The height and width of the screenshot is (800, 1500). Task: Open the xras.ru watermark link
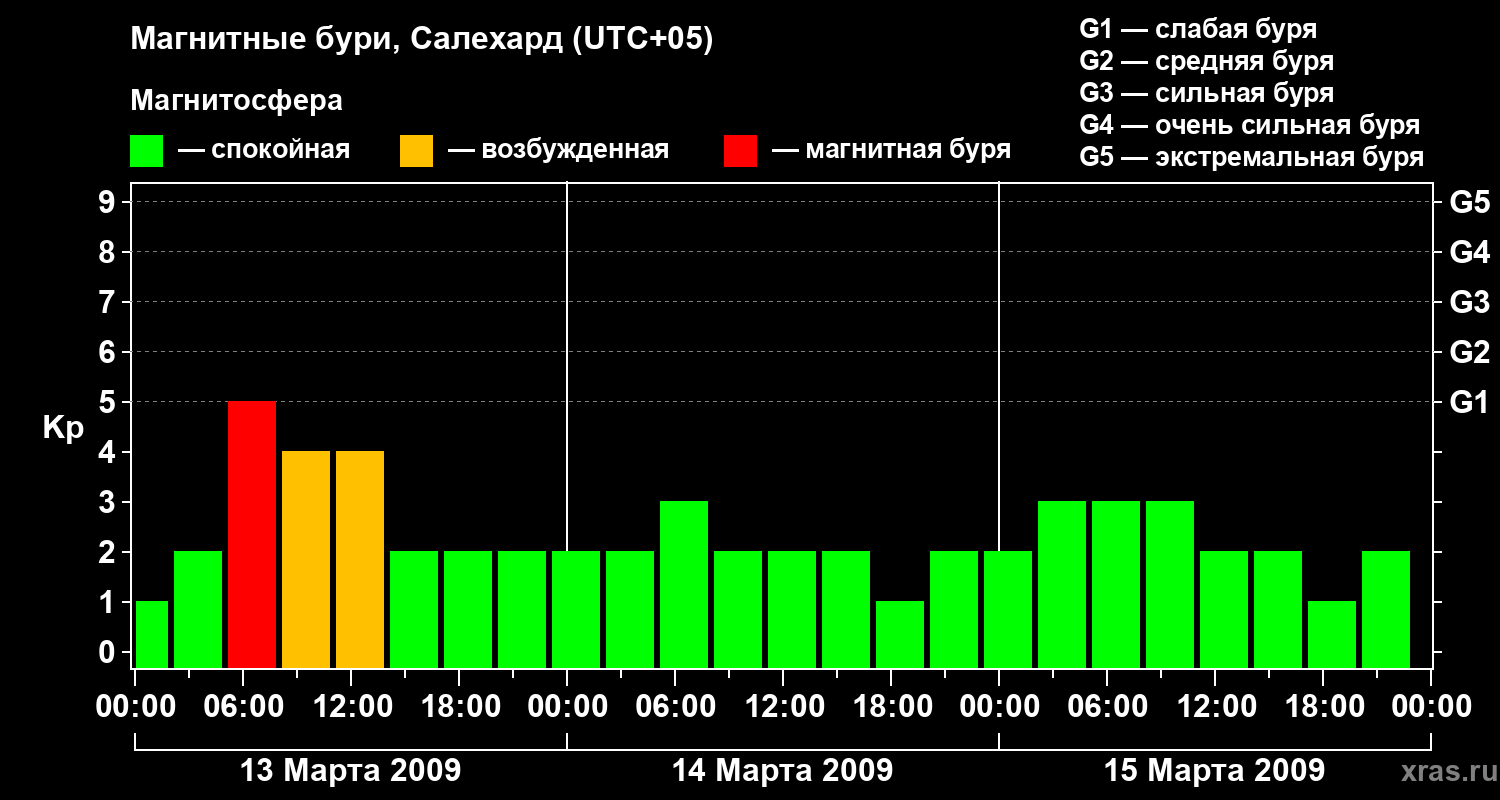tap(1442, 771)
